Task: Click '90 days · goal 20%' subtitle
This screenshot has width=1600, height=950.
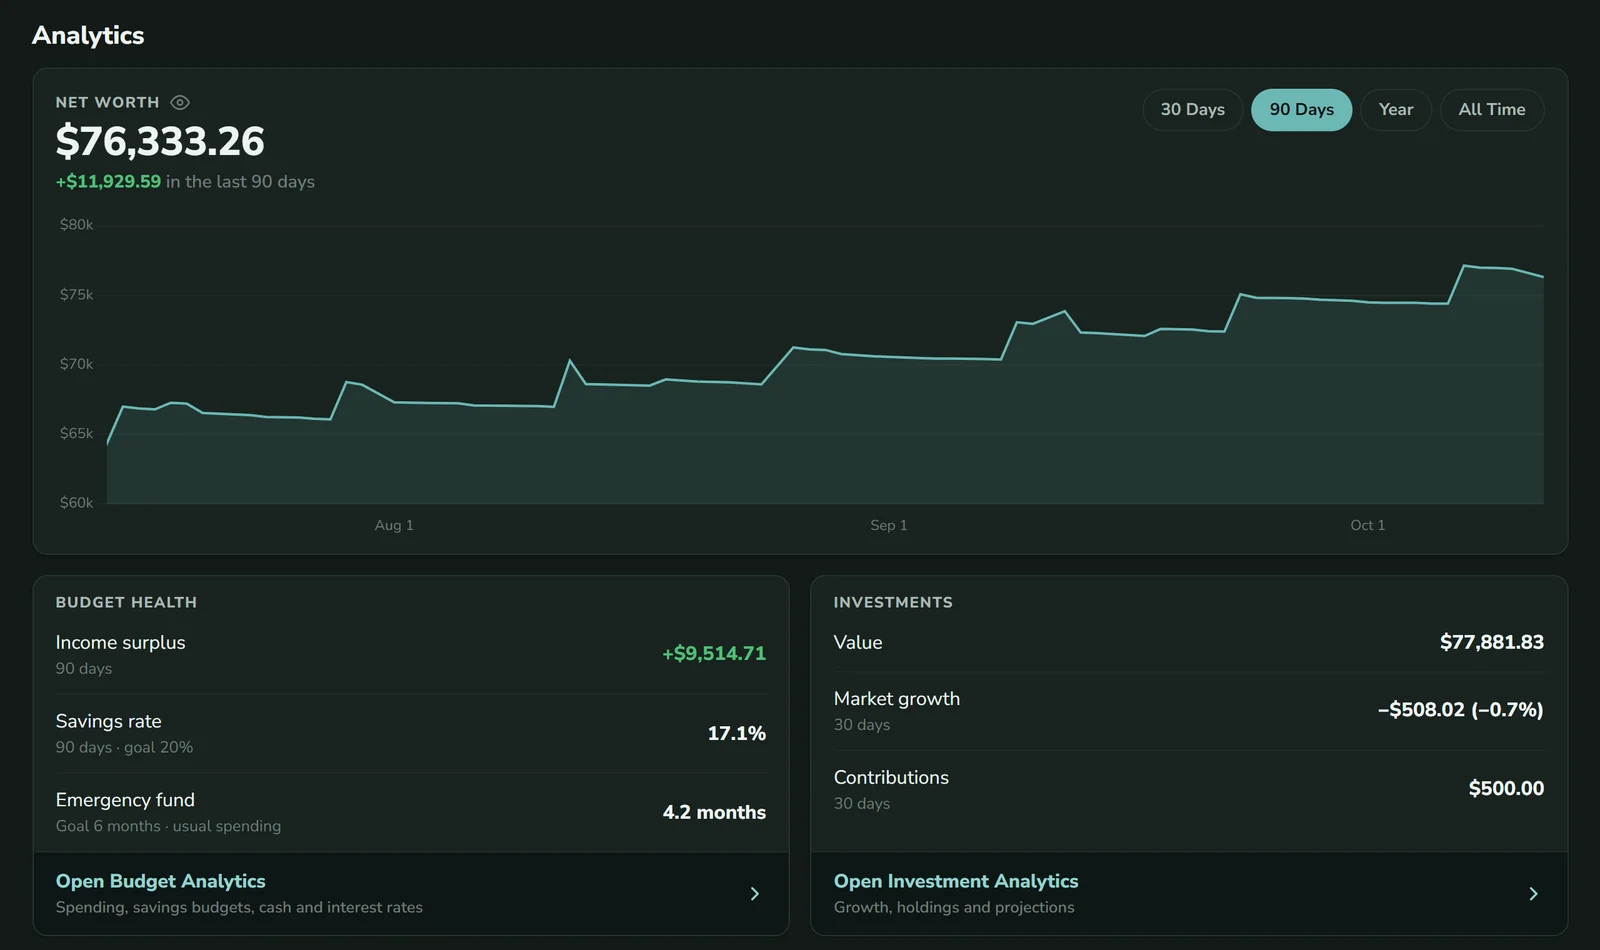Action: point(124,747)
